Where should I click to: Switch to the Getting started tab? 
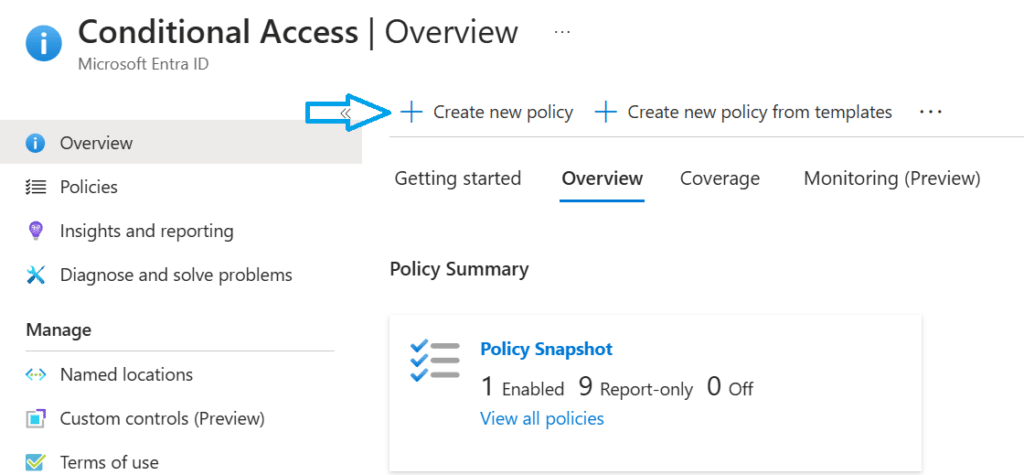tap(457, 179)
